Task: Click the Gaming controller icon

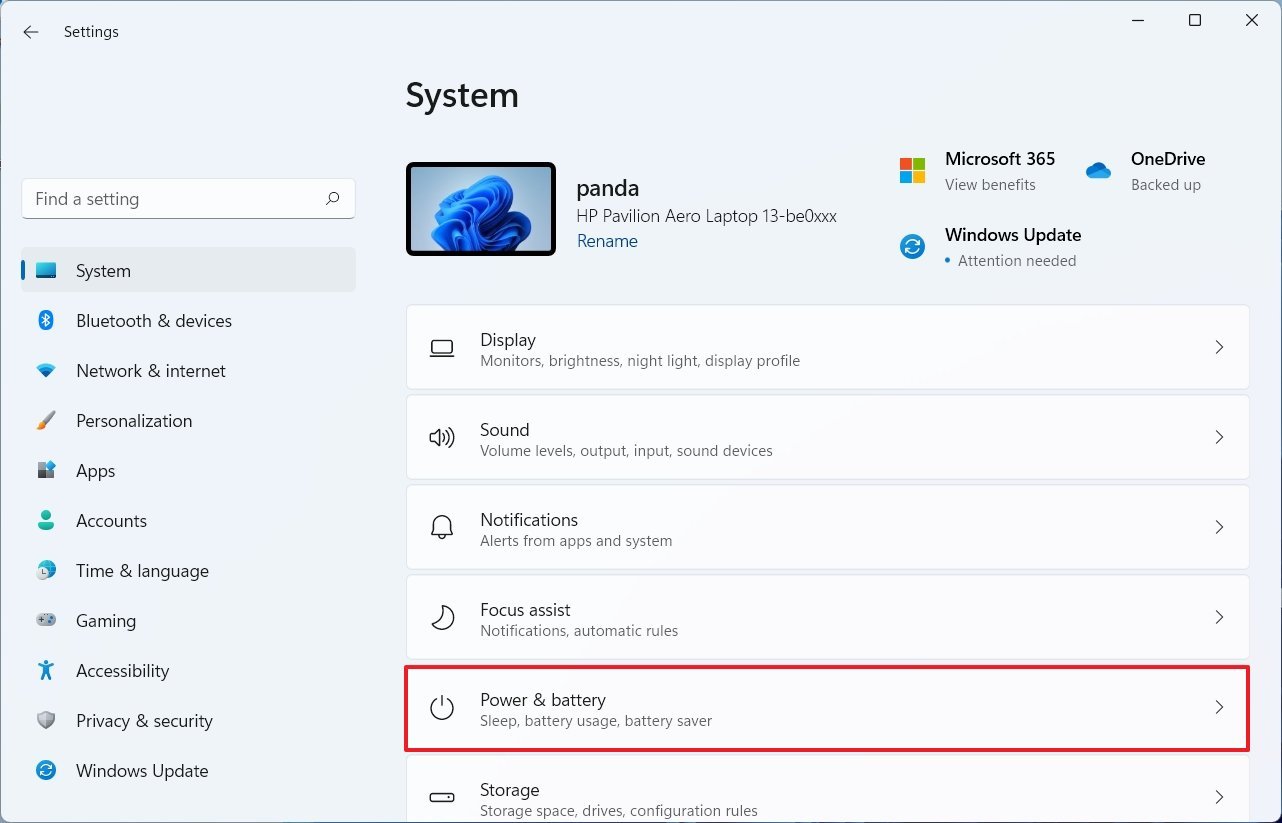Action: pyautogui.click(x=46, y=620)
